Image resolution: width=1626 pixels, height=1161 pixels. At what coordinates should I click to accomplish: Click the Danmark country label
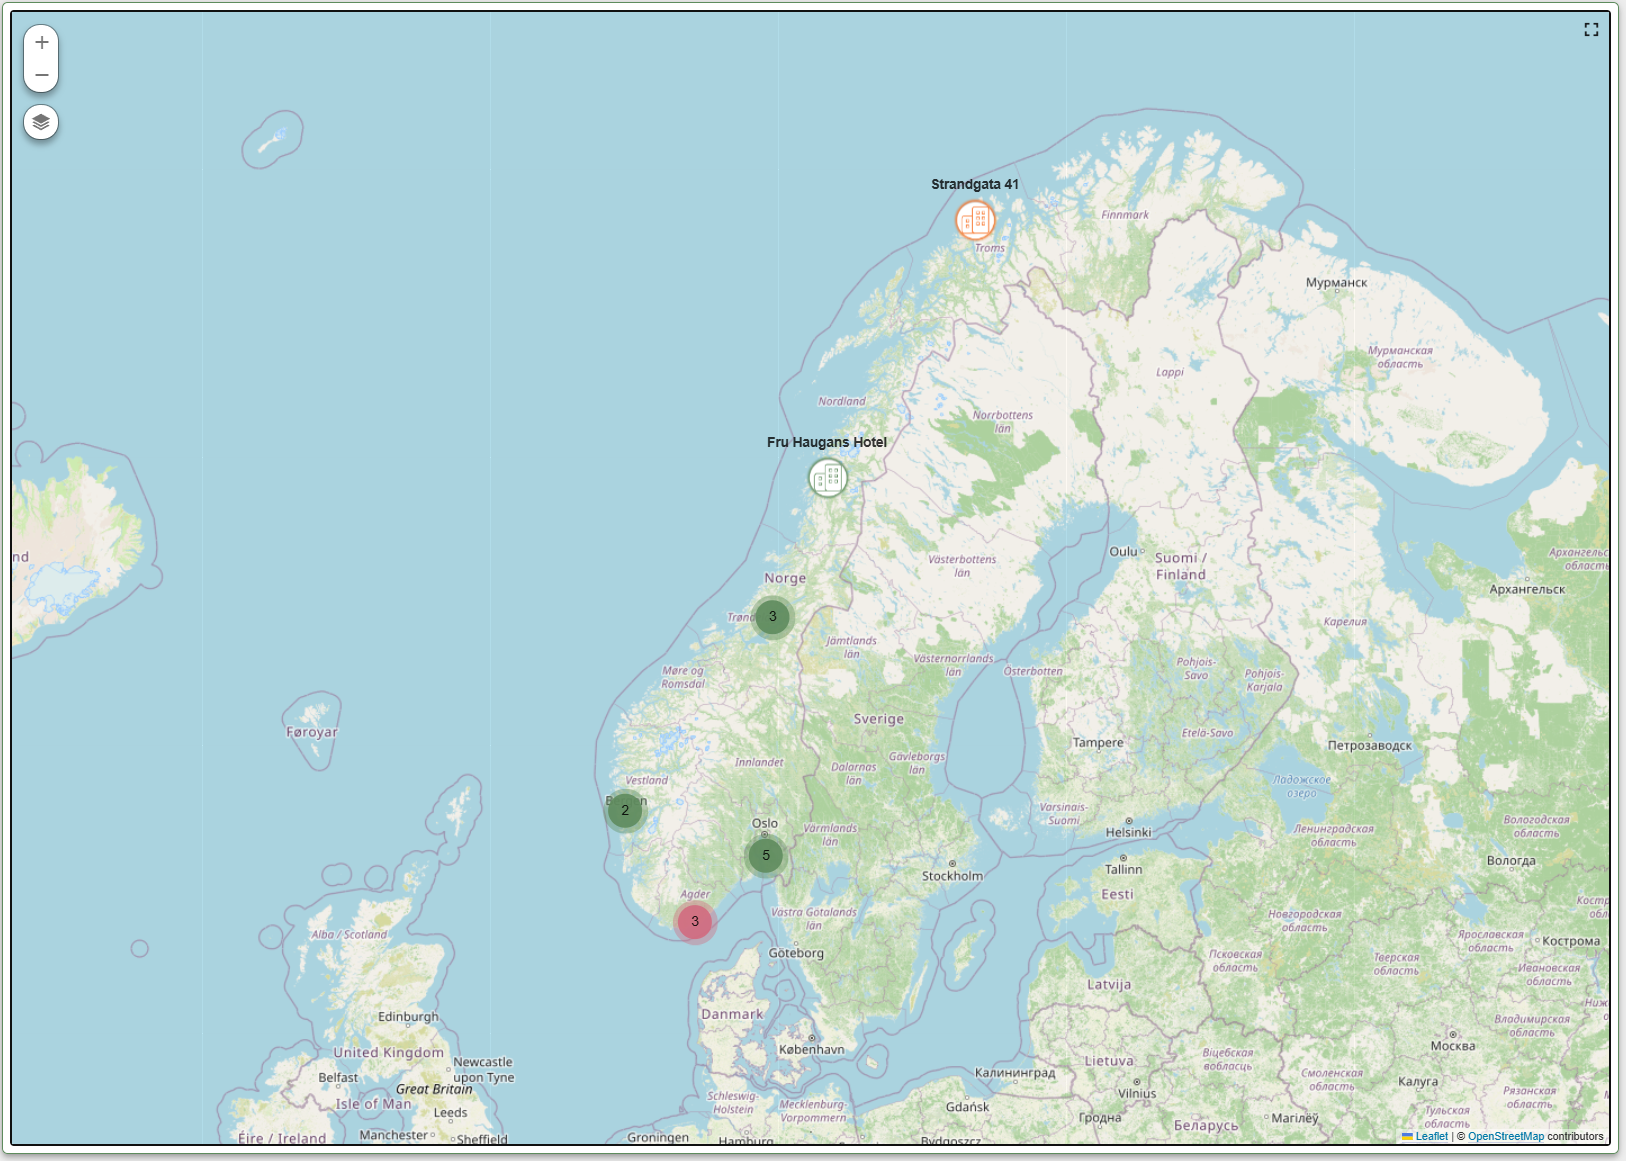tap(732, 1014)
